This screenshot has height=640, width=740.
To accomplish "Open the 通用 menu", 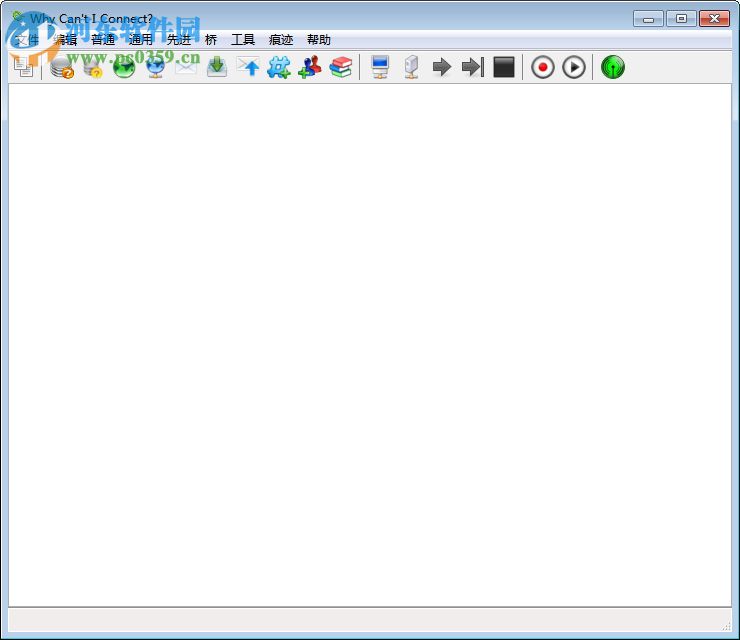I will pyautogui.click(x=141, y=40).
